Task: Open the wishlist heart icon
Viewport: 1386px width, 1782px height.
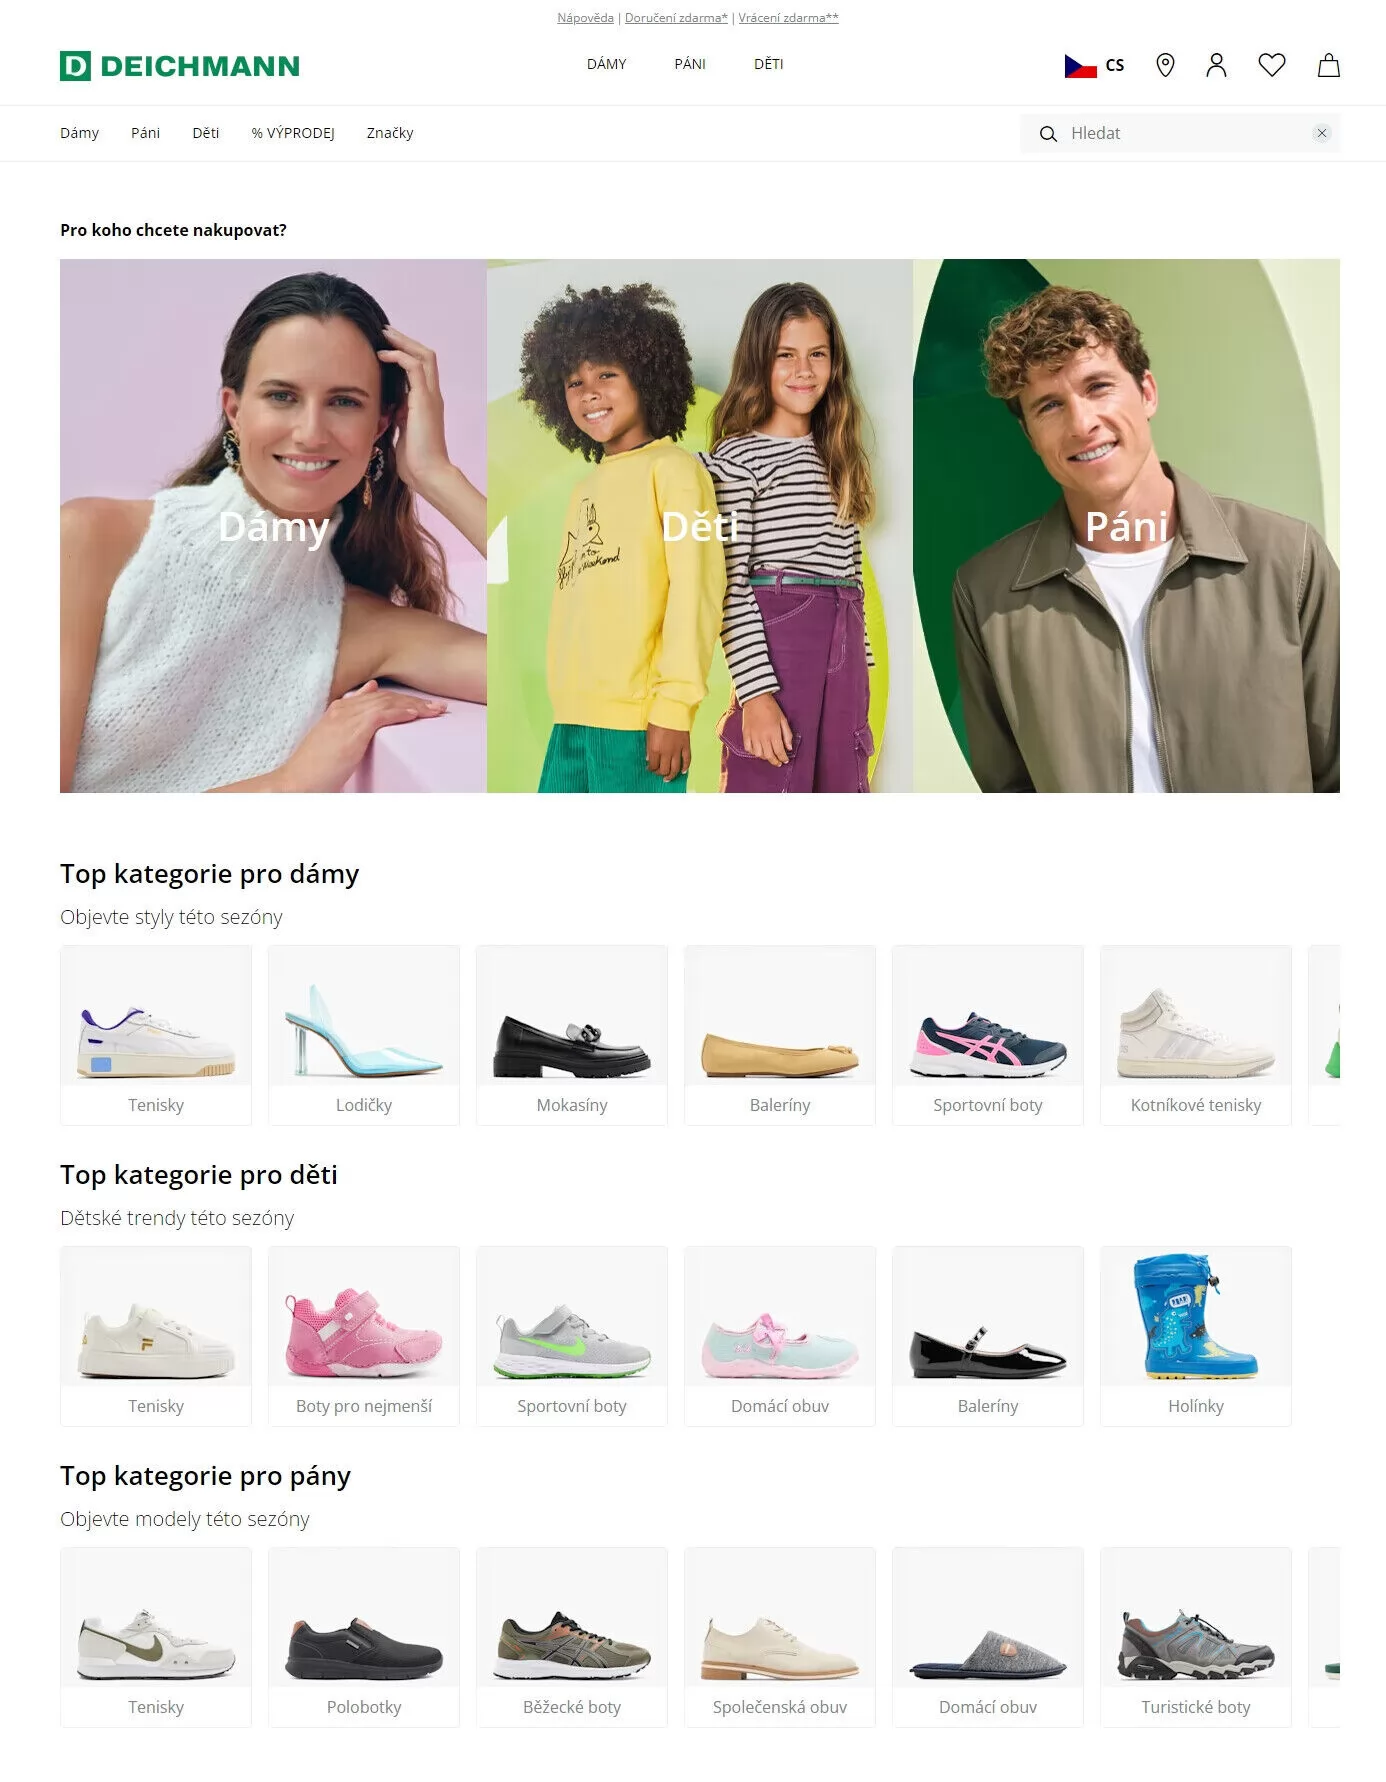Action: tap(1272, 66)
